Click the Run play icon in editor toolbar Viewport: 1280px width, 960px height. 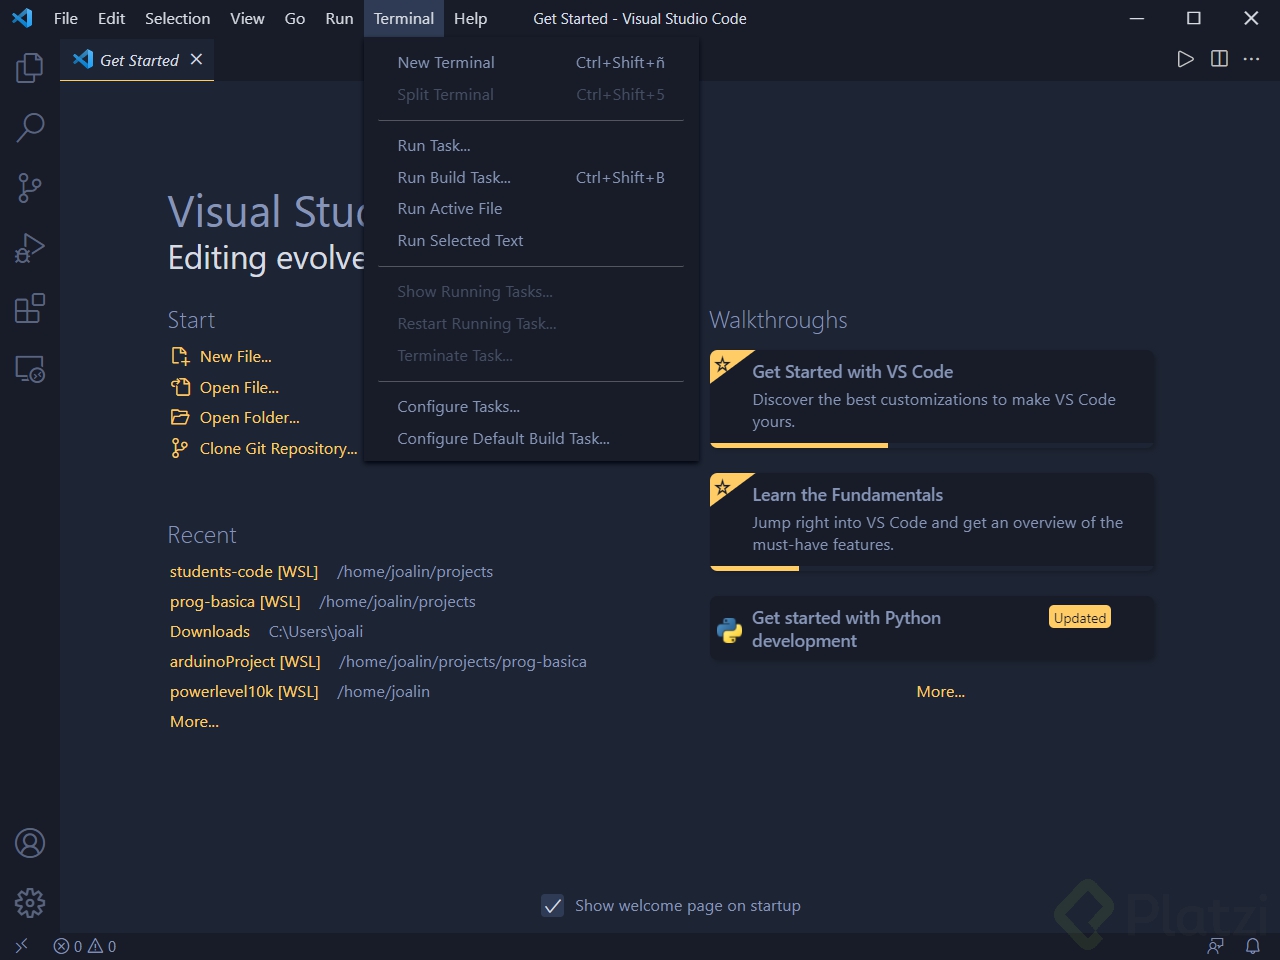click(1185, 59)
